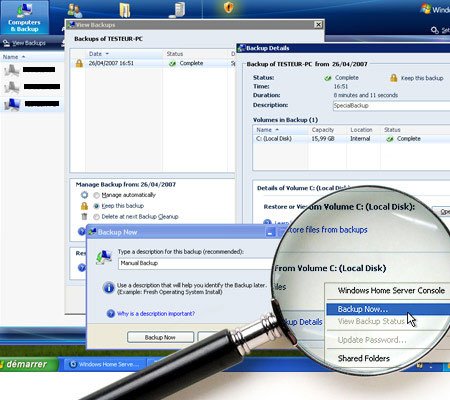Image resolution: width=450 pixels, height=400 pixels.
Task: Minimize the Backup Now dialog
Action: [x=270, y=232]
